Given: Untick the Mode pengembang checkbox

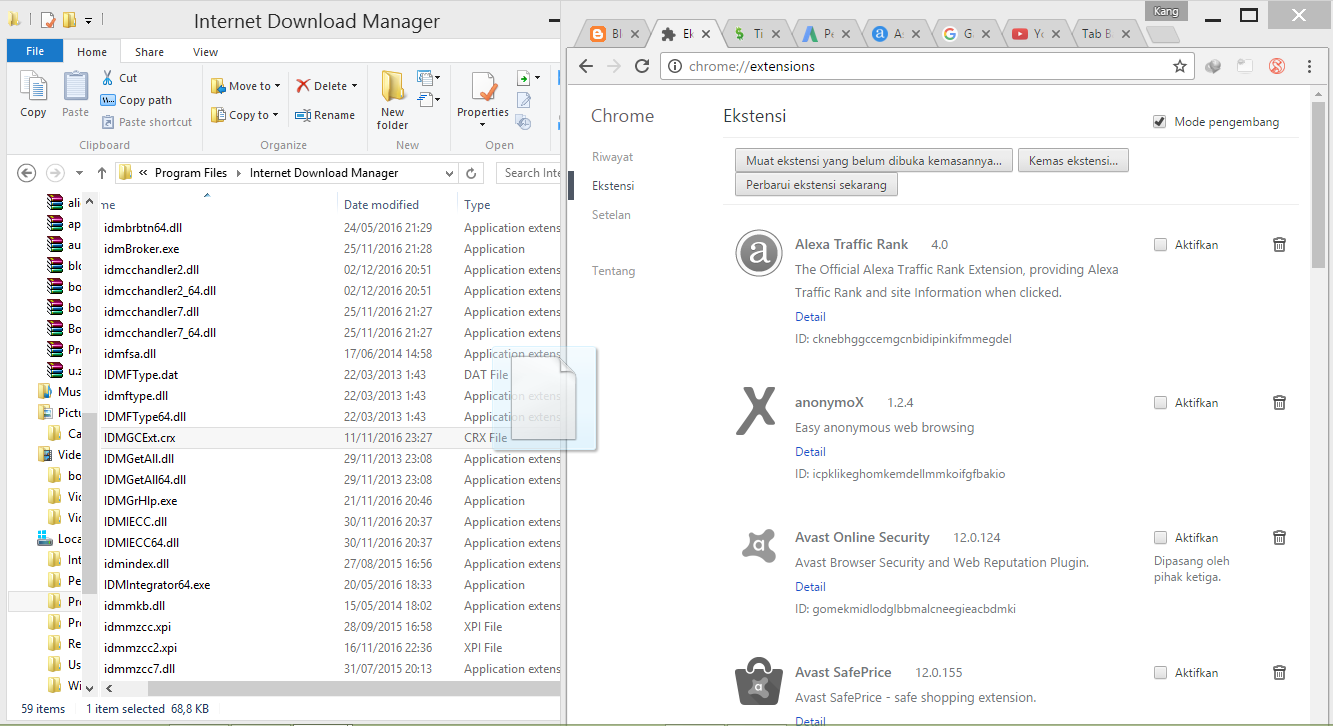Looking at the screenshot, I should click(1160, 122).
